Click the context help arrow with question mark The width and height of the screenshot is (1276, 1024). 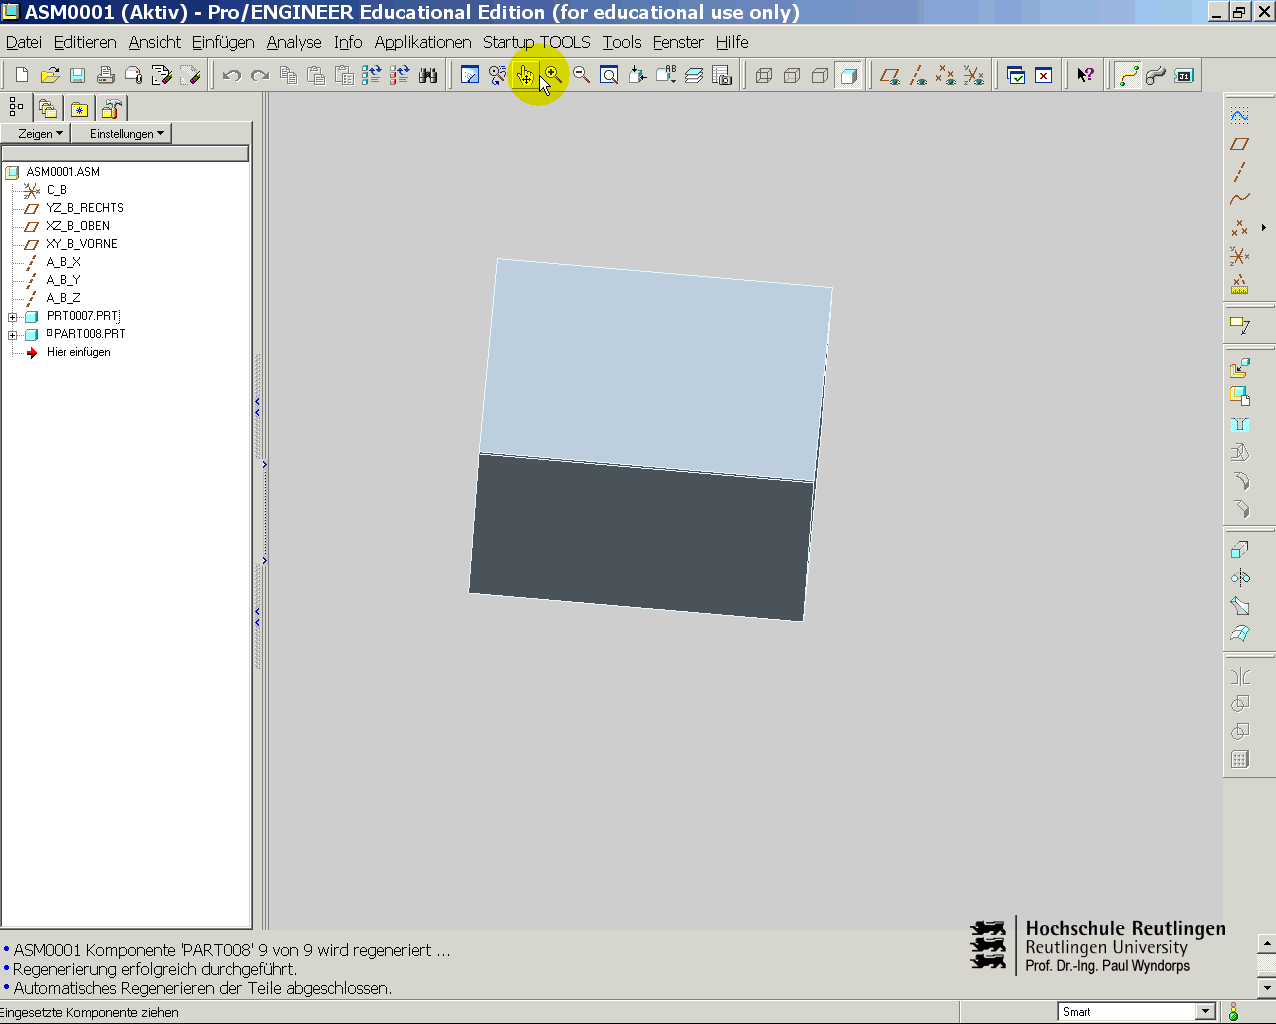click(1085, 75)
